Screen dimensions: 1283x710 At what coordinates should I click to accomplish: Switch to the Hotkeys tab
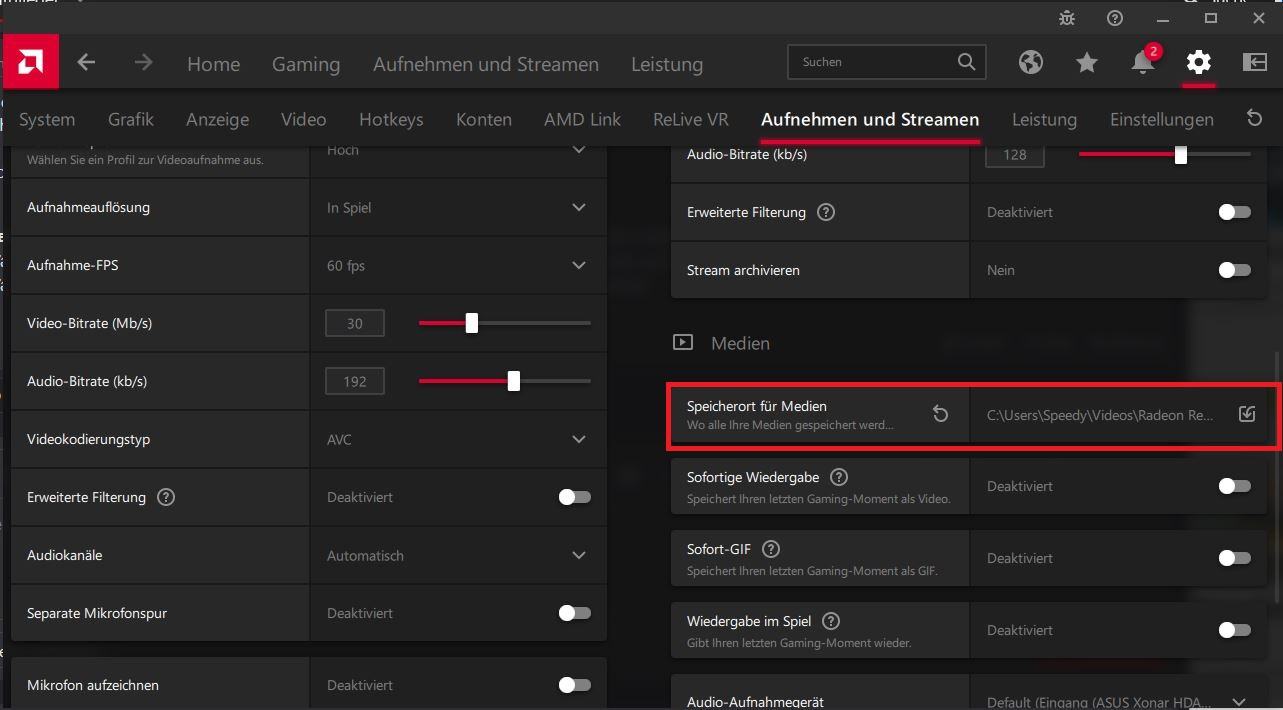pos(391,120)
